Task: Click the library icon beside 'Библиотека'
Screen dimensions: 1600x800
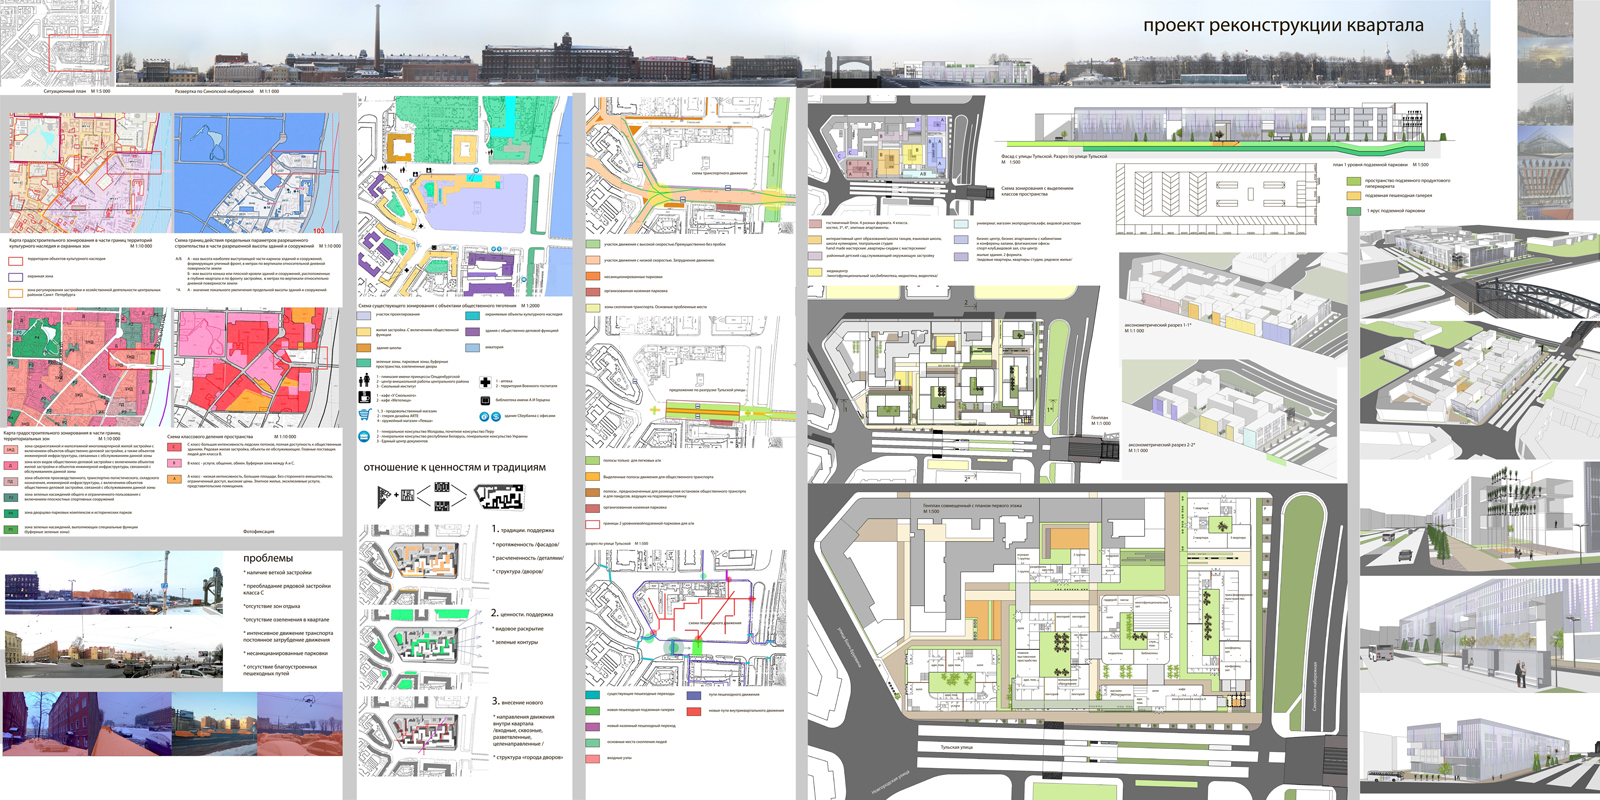Action: coord(486,400)
